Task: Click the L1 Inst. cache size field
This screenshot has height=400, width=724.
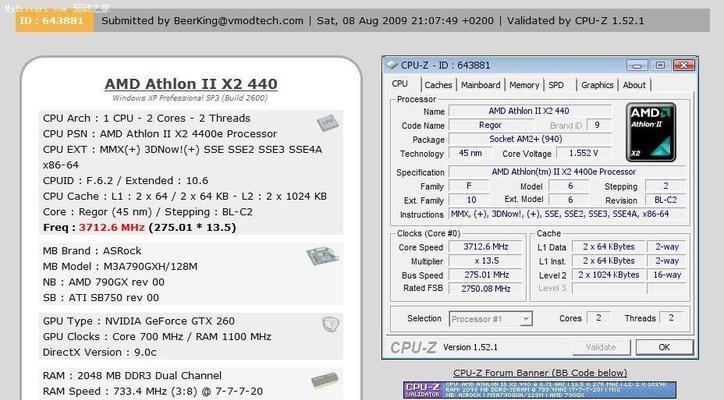Action: point(608,261)
